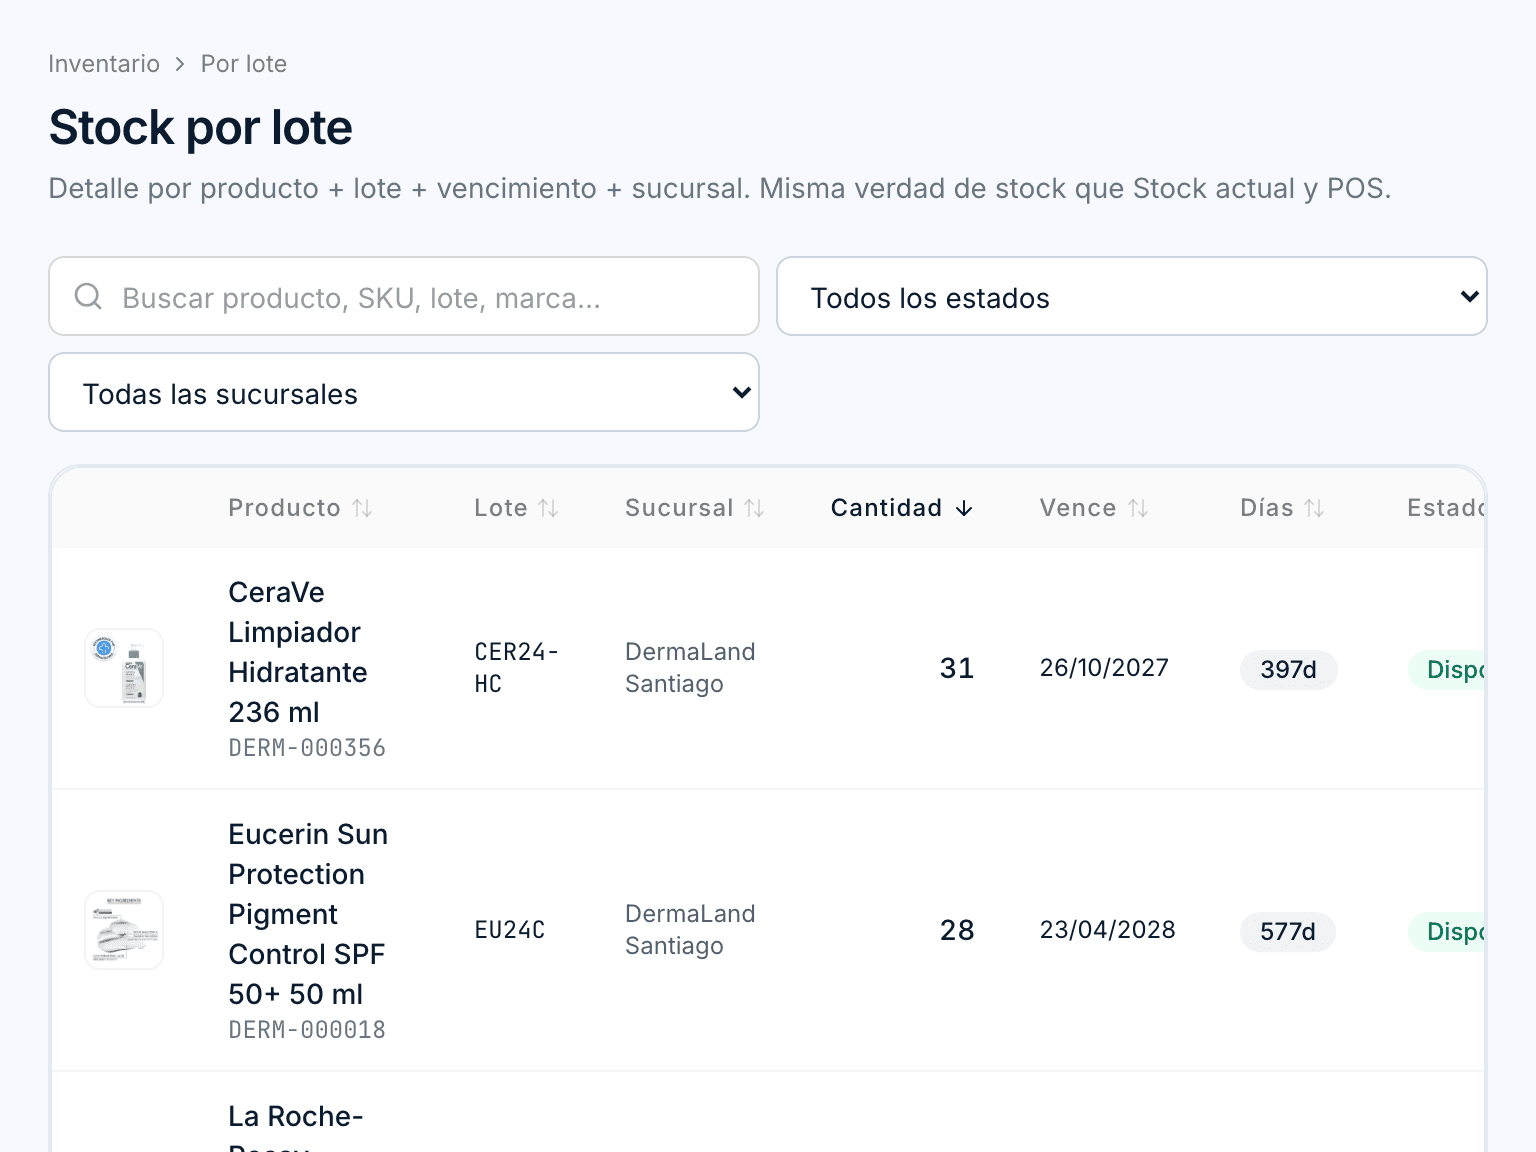The height and width of the screenshot is (1152, 1536).
Task: Click lot code CER24-HC
Action: [516, 668]
